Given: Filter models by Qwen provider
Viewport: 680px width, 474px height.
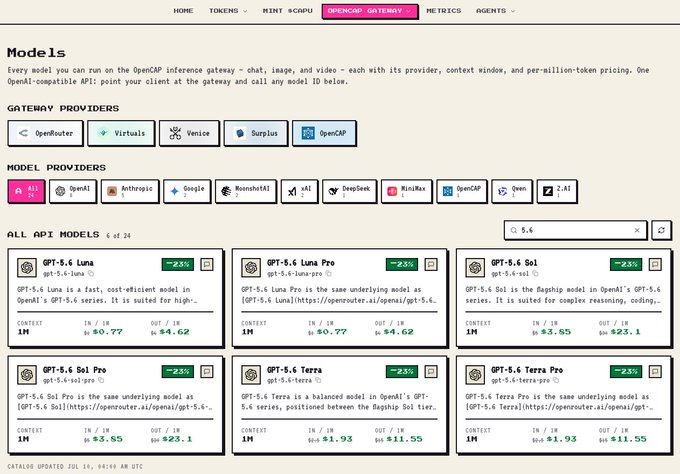Looking at the screenshot, I should [x=512, y=191].
